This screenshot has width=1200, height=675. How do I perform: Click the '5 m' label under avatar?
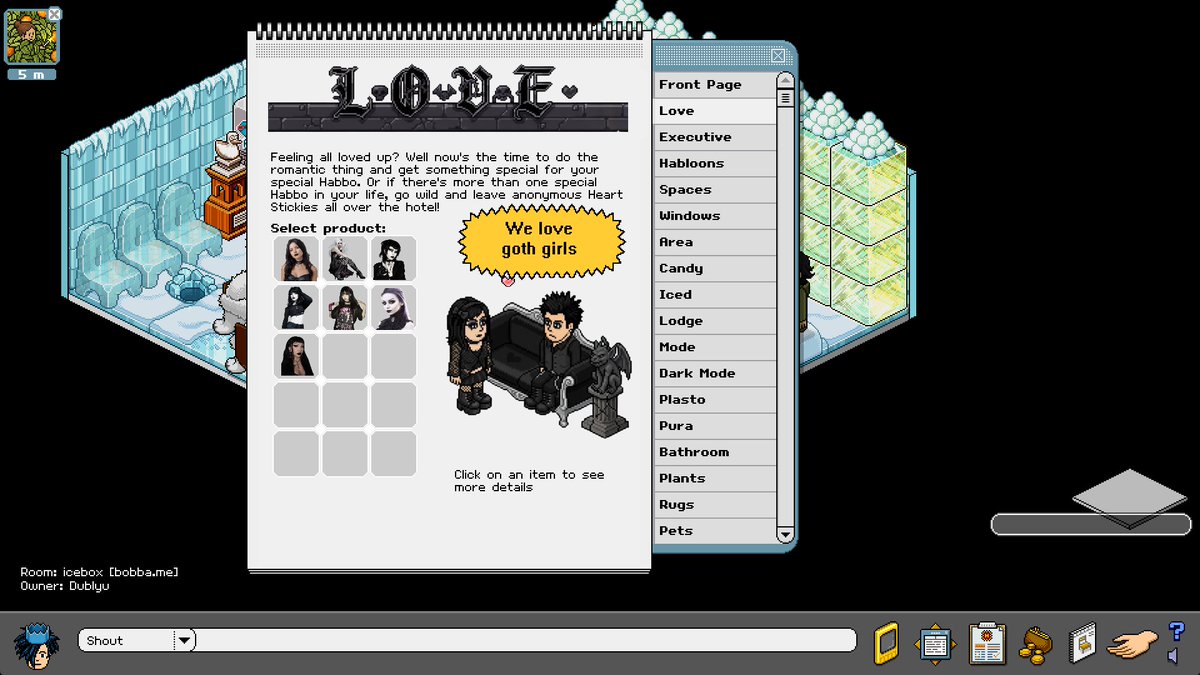(31, 74)
